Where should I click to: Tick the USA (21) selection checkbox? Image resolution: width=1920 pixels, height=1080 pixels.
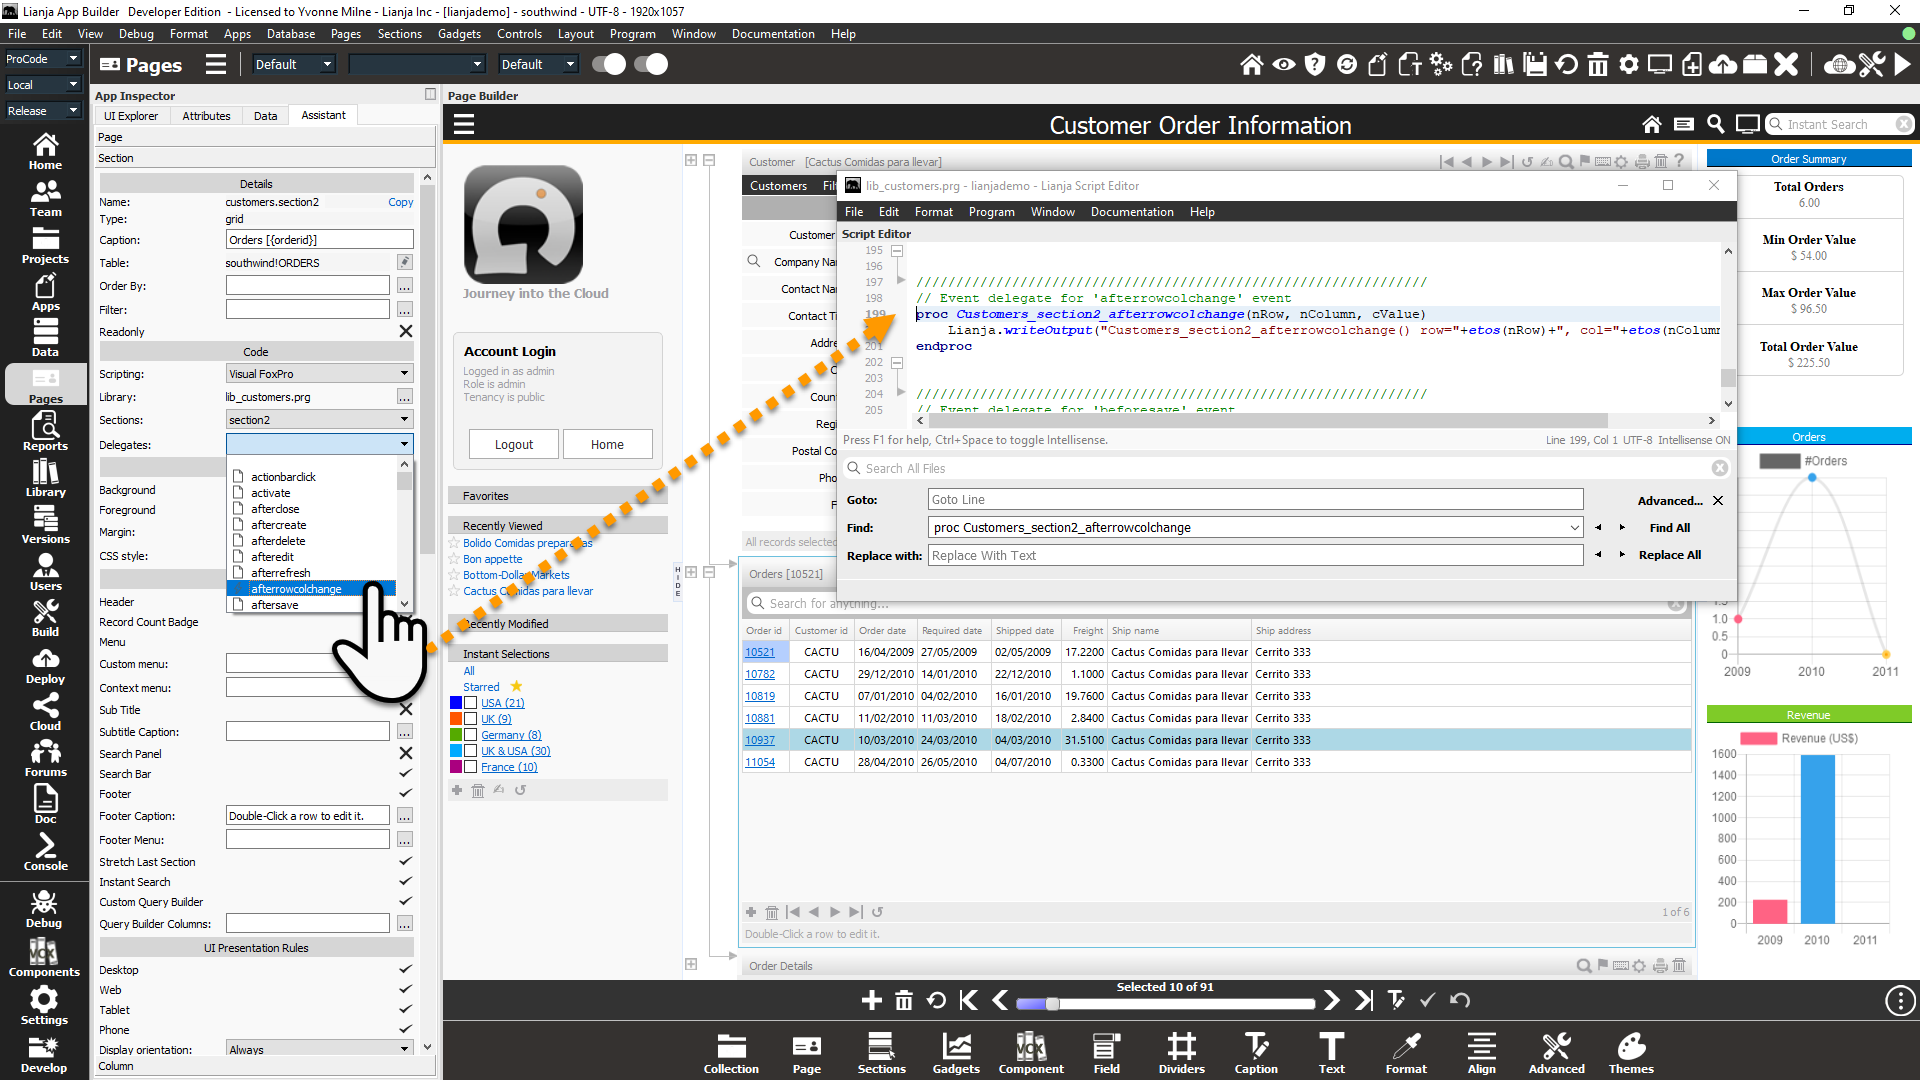pyautogui.click(x=470, y=703)
